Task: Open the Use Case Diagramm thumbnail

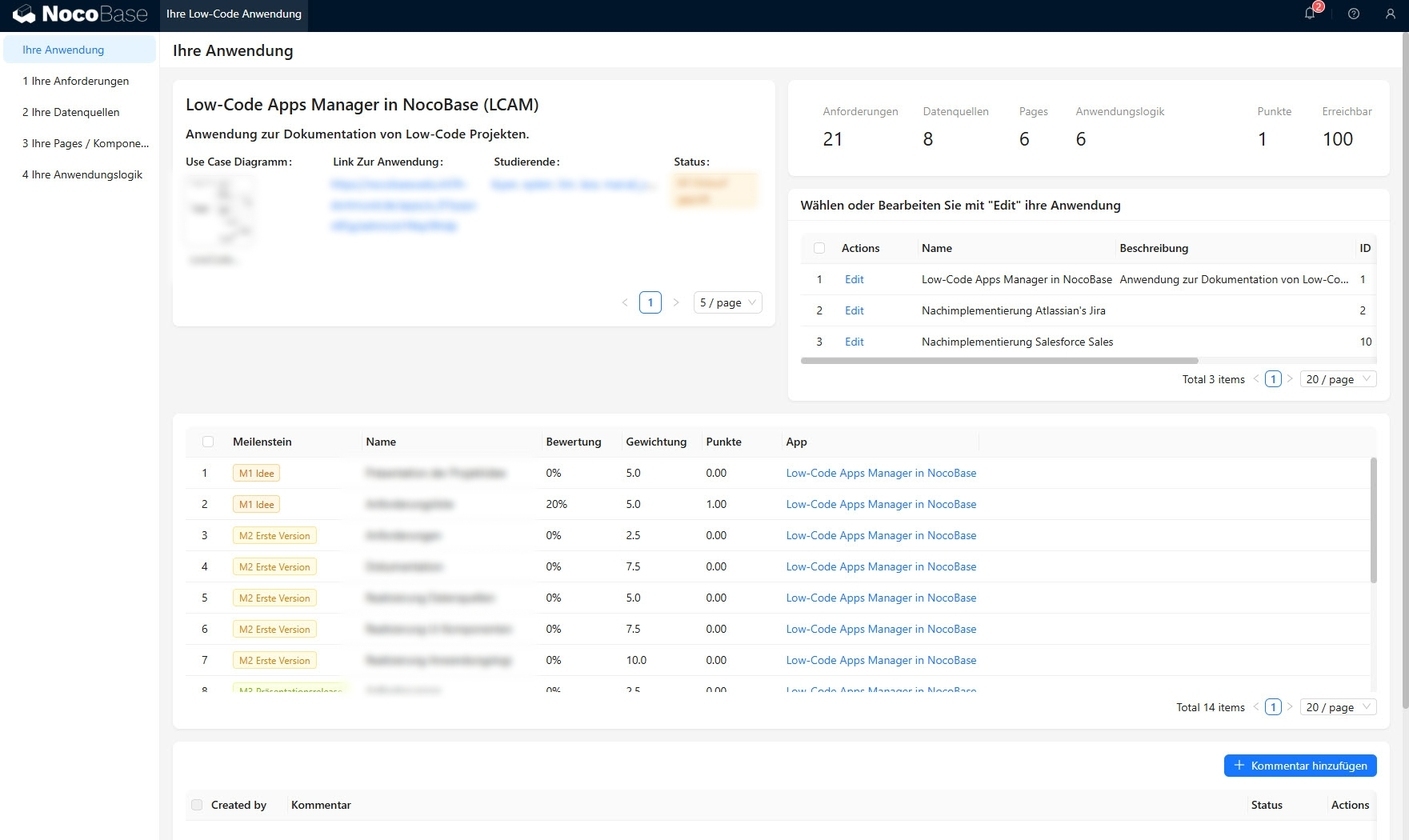Action: coord(218,212)
